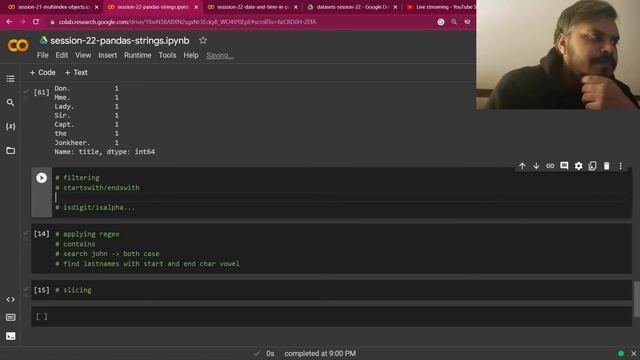
Task: Copy link to the selected cell
Action: 550,166
